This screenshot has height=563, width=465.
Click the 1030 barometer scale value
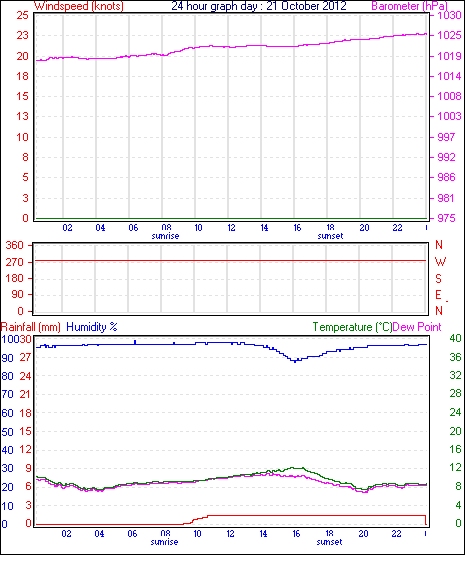(x=449, y=15)
